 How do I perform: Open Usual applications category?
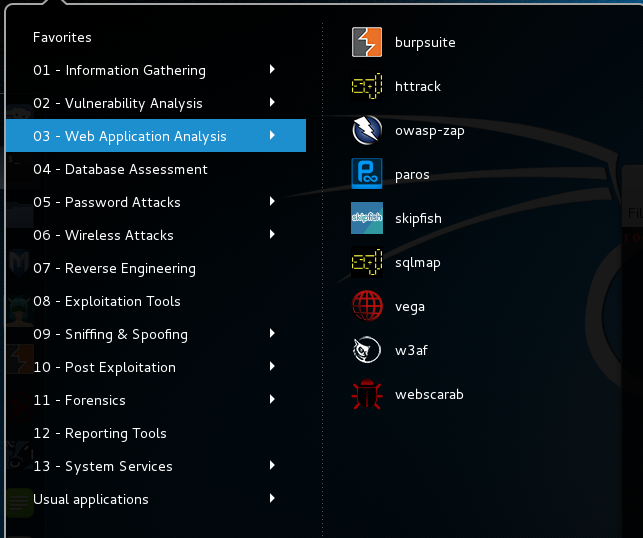pyautogui.click(x=156, y=499)
